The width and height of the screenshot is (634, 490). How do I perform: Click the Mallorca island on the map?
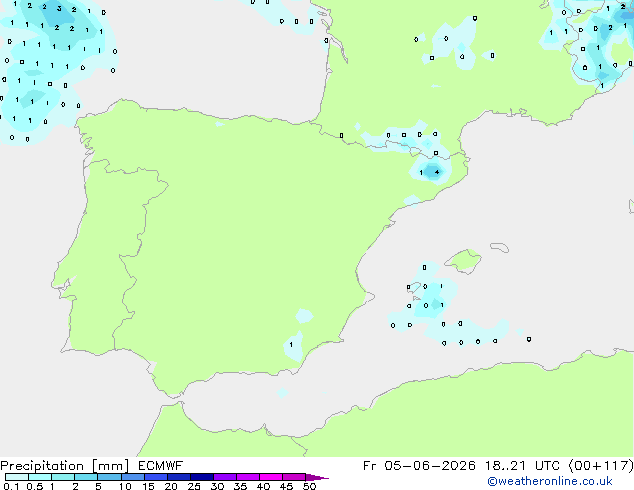[x=463, y=261]
